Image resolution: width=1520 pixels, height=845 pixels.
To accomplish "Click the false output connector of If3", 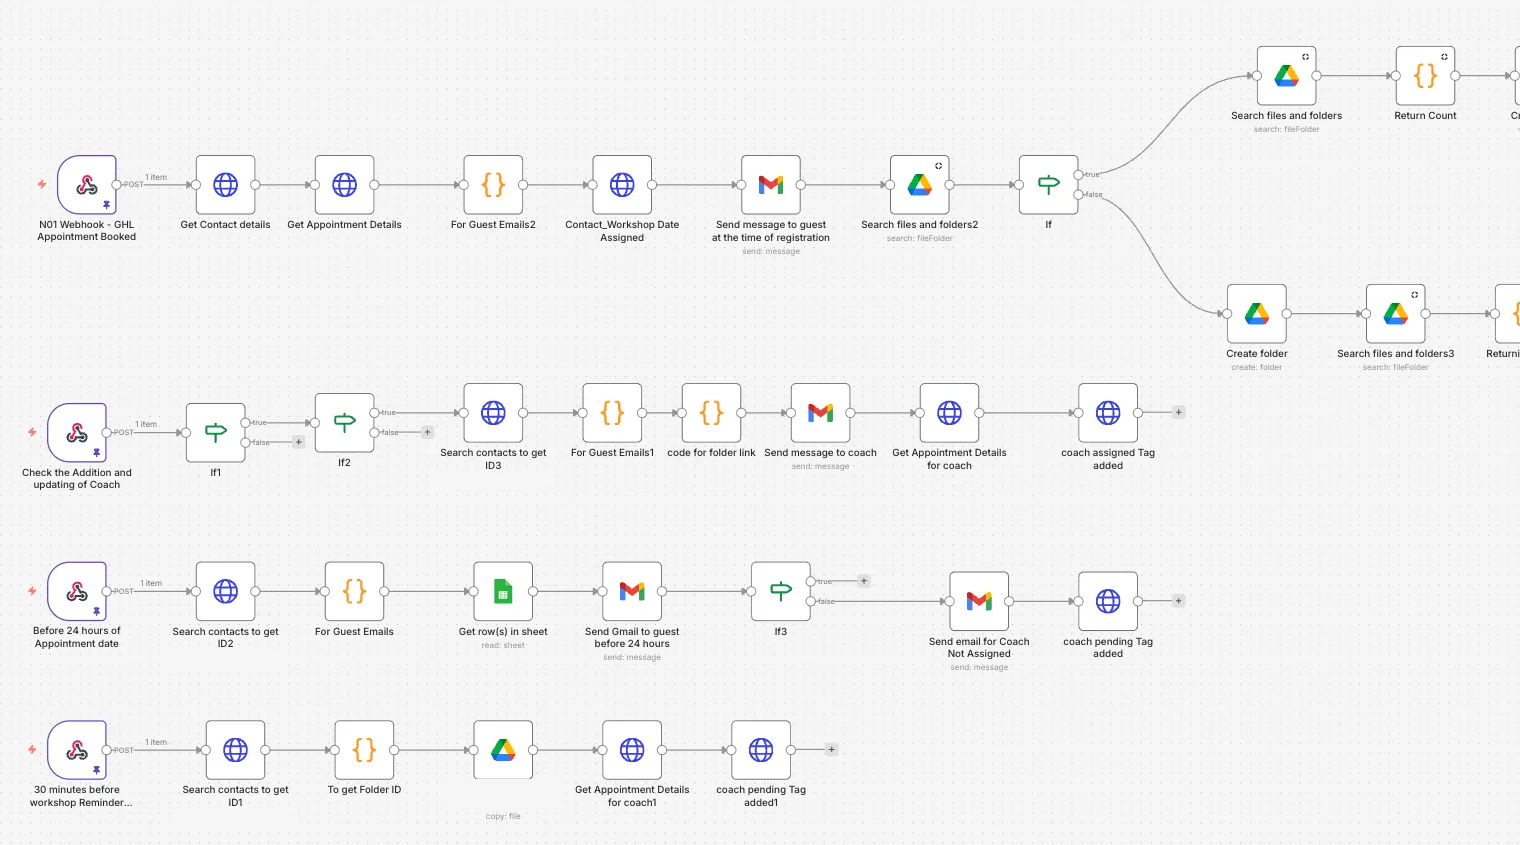I will point(810,601).
